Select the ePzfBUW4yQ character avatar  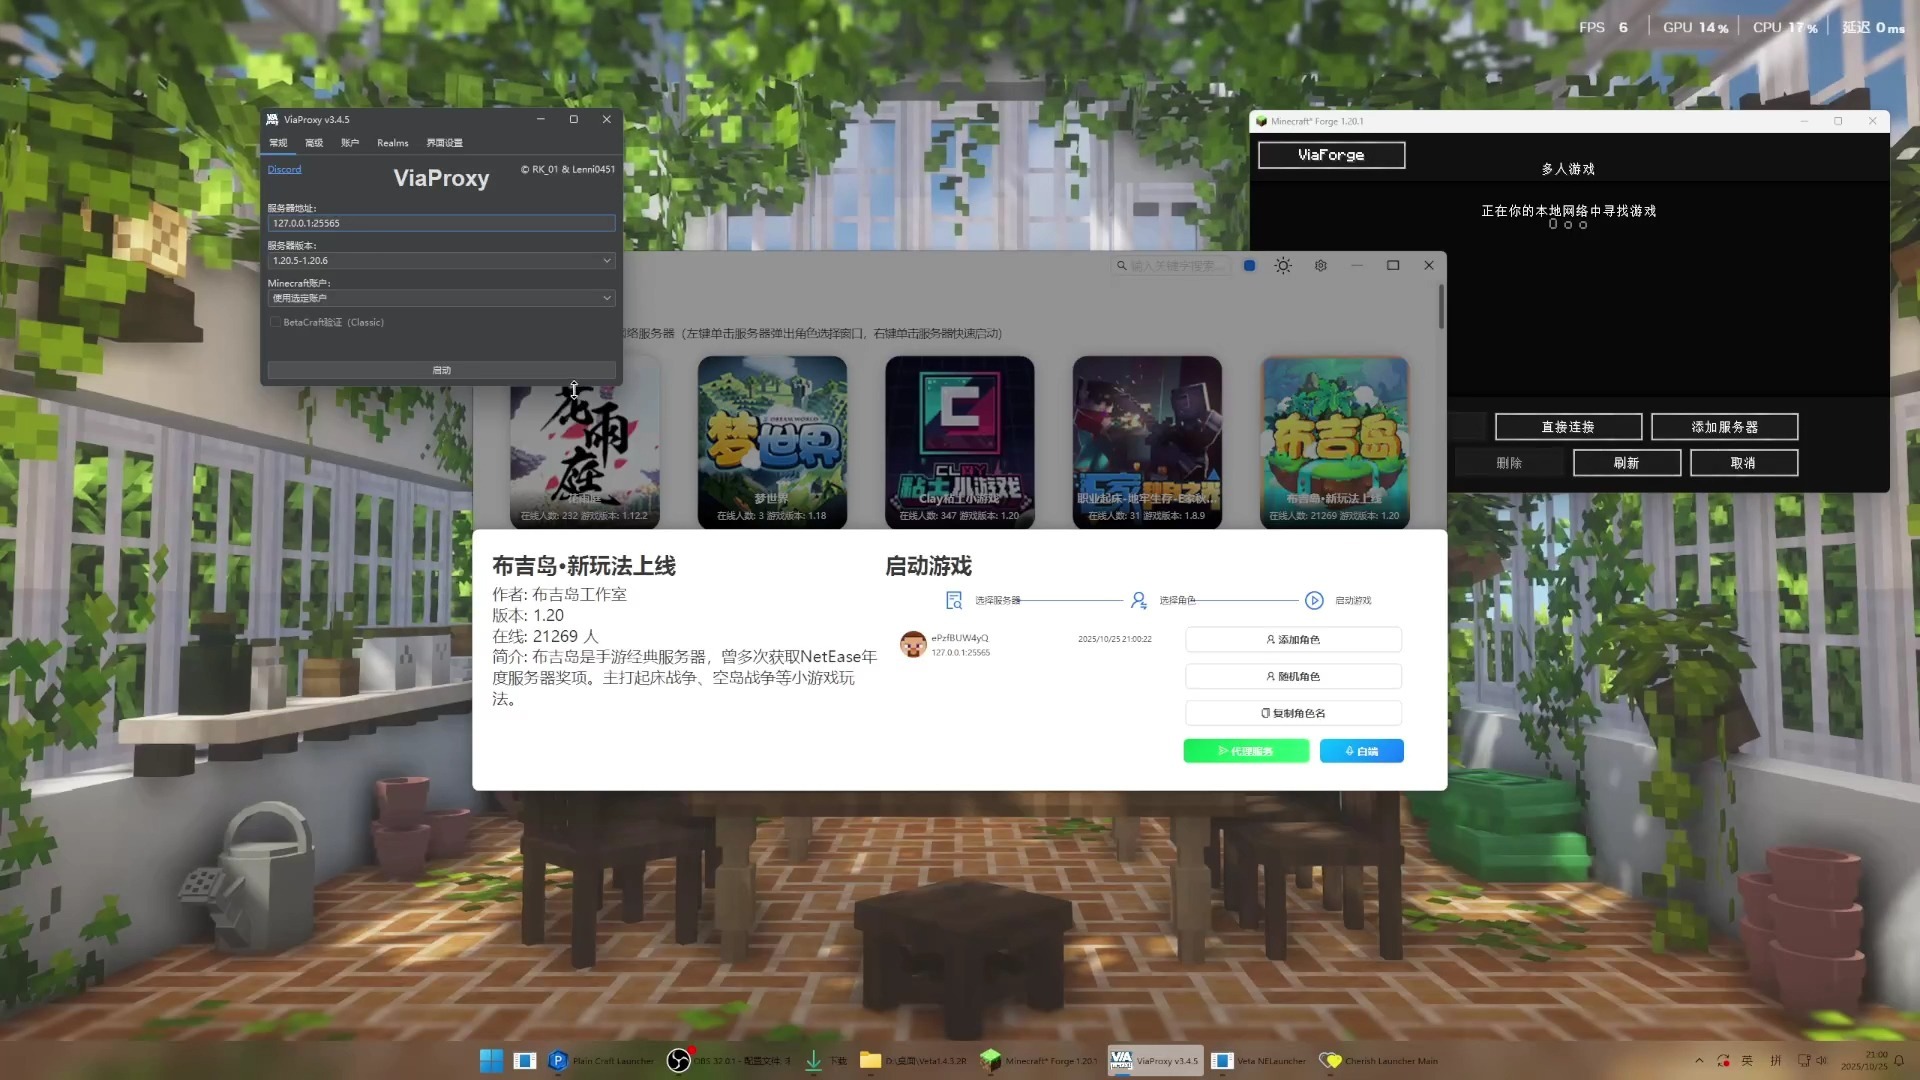click(x=912, y=645)
